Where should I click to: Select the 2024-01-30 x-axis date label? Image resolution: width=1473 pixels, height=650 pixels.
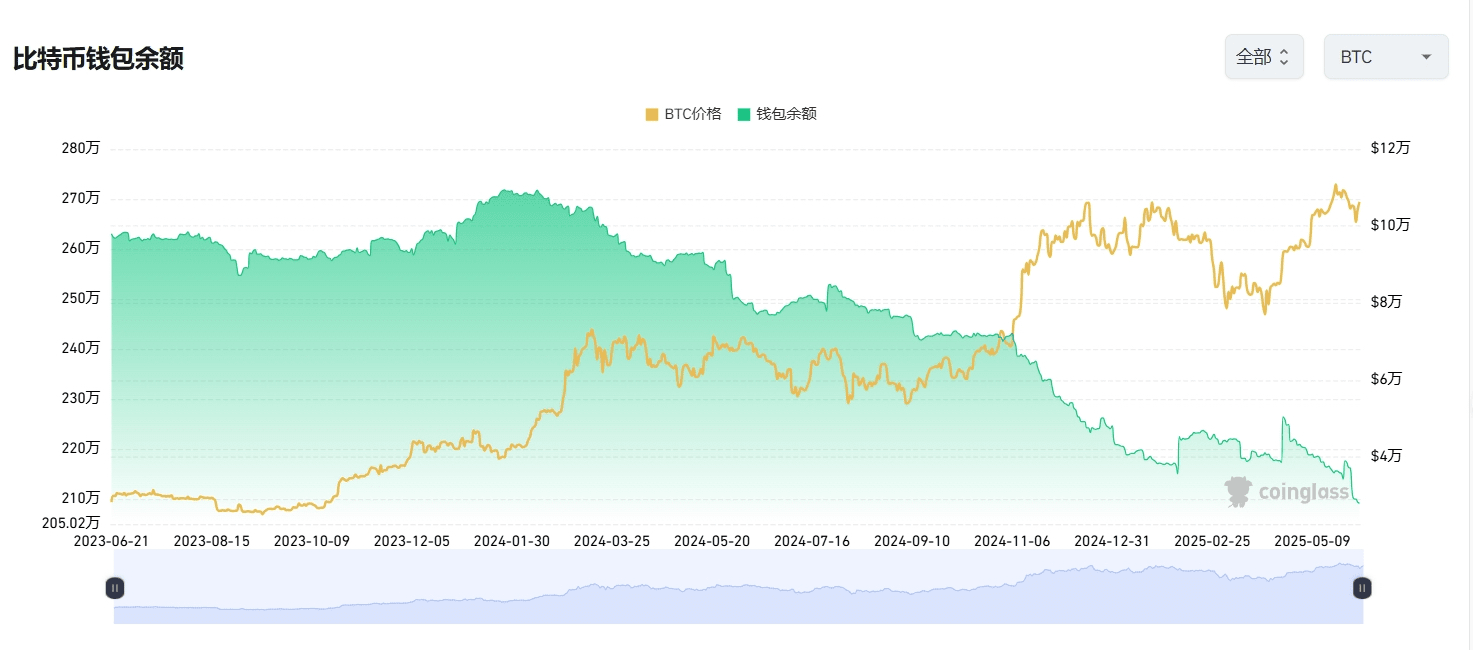point(511,540)
